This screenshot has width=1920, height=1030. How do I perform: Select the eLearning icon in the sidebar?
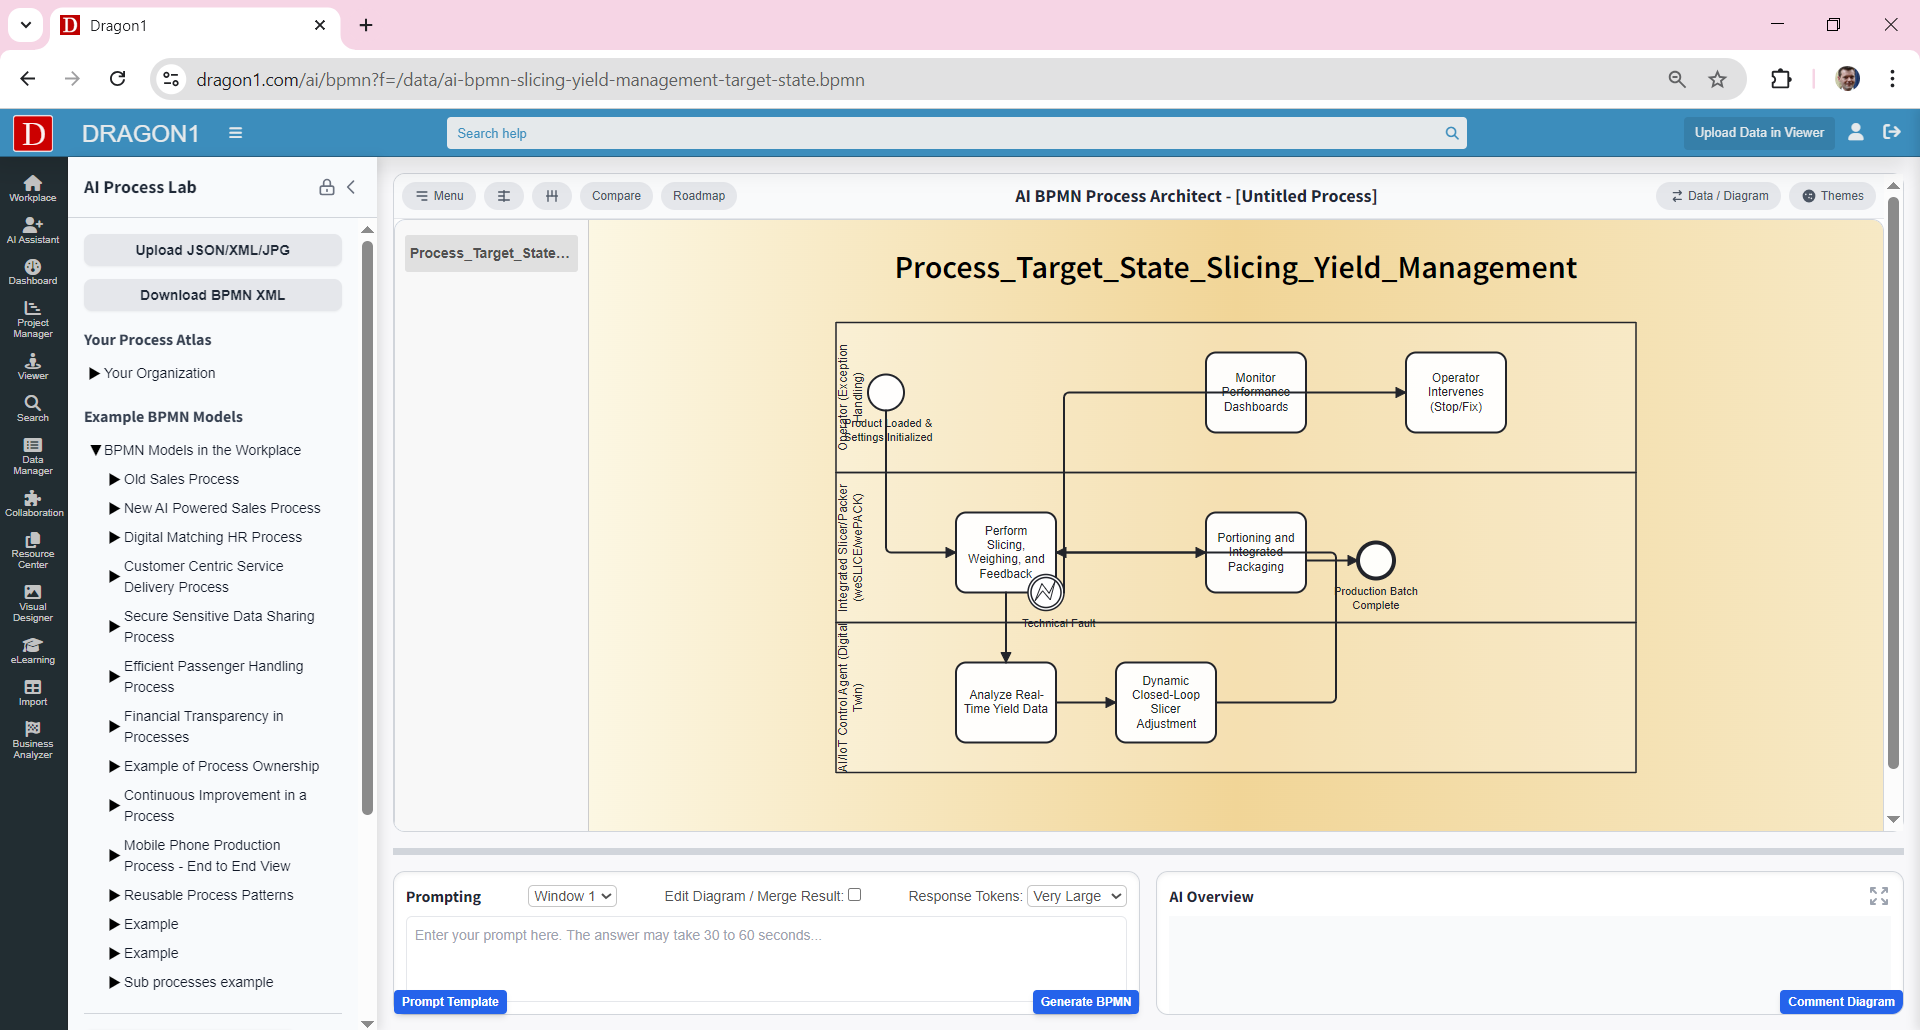click(x=33, y=650)
